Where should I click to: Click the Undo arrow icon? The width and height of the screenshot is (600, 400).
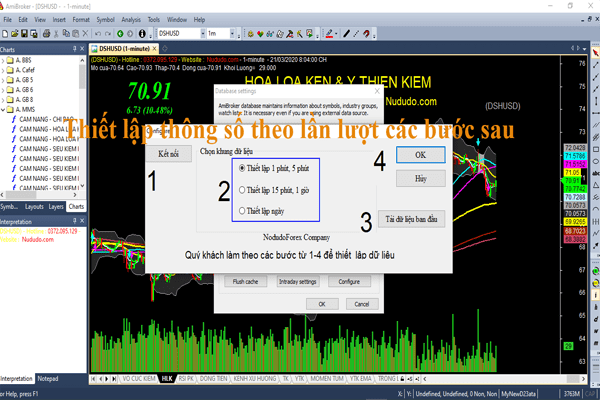98,34
